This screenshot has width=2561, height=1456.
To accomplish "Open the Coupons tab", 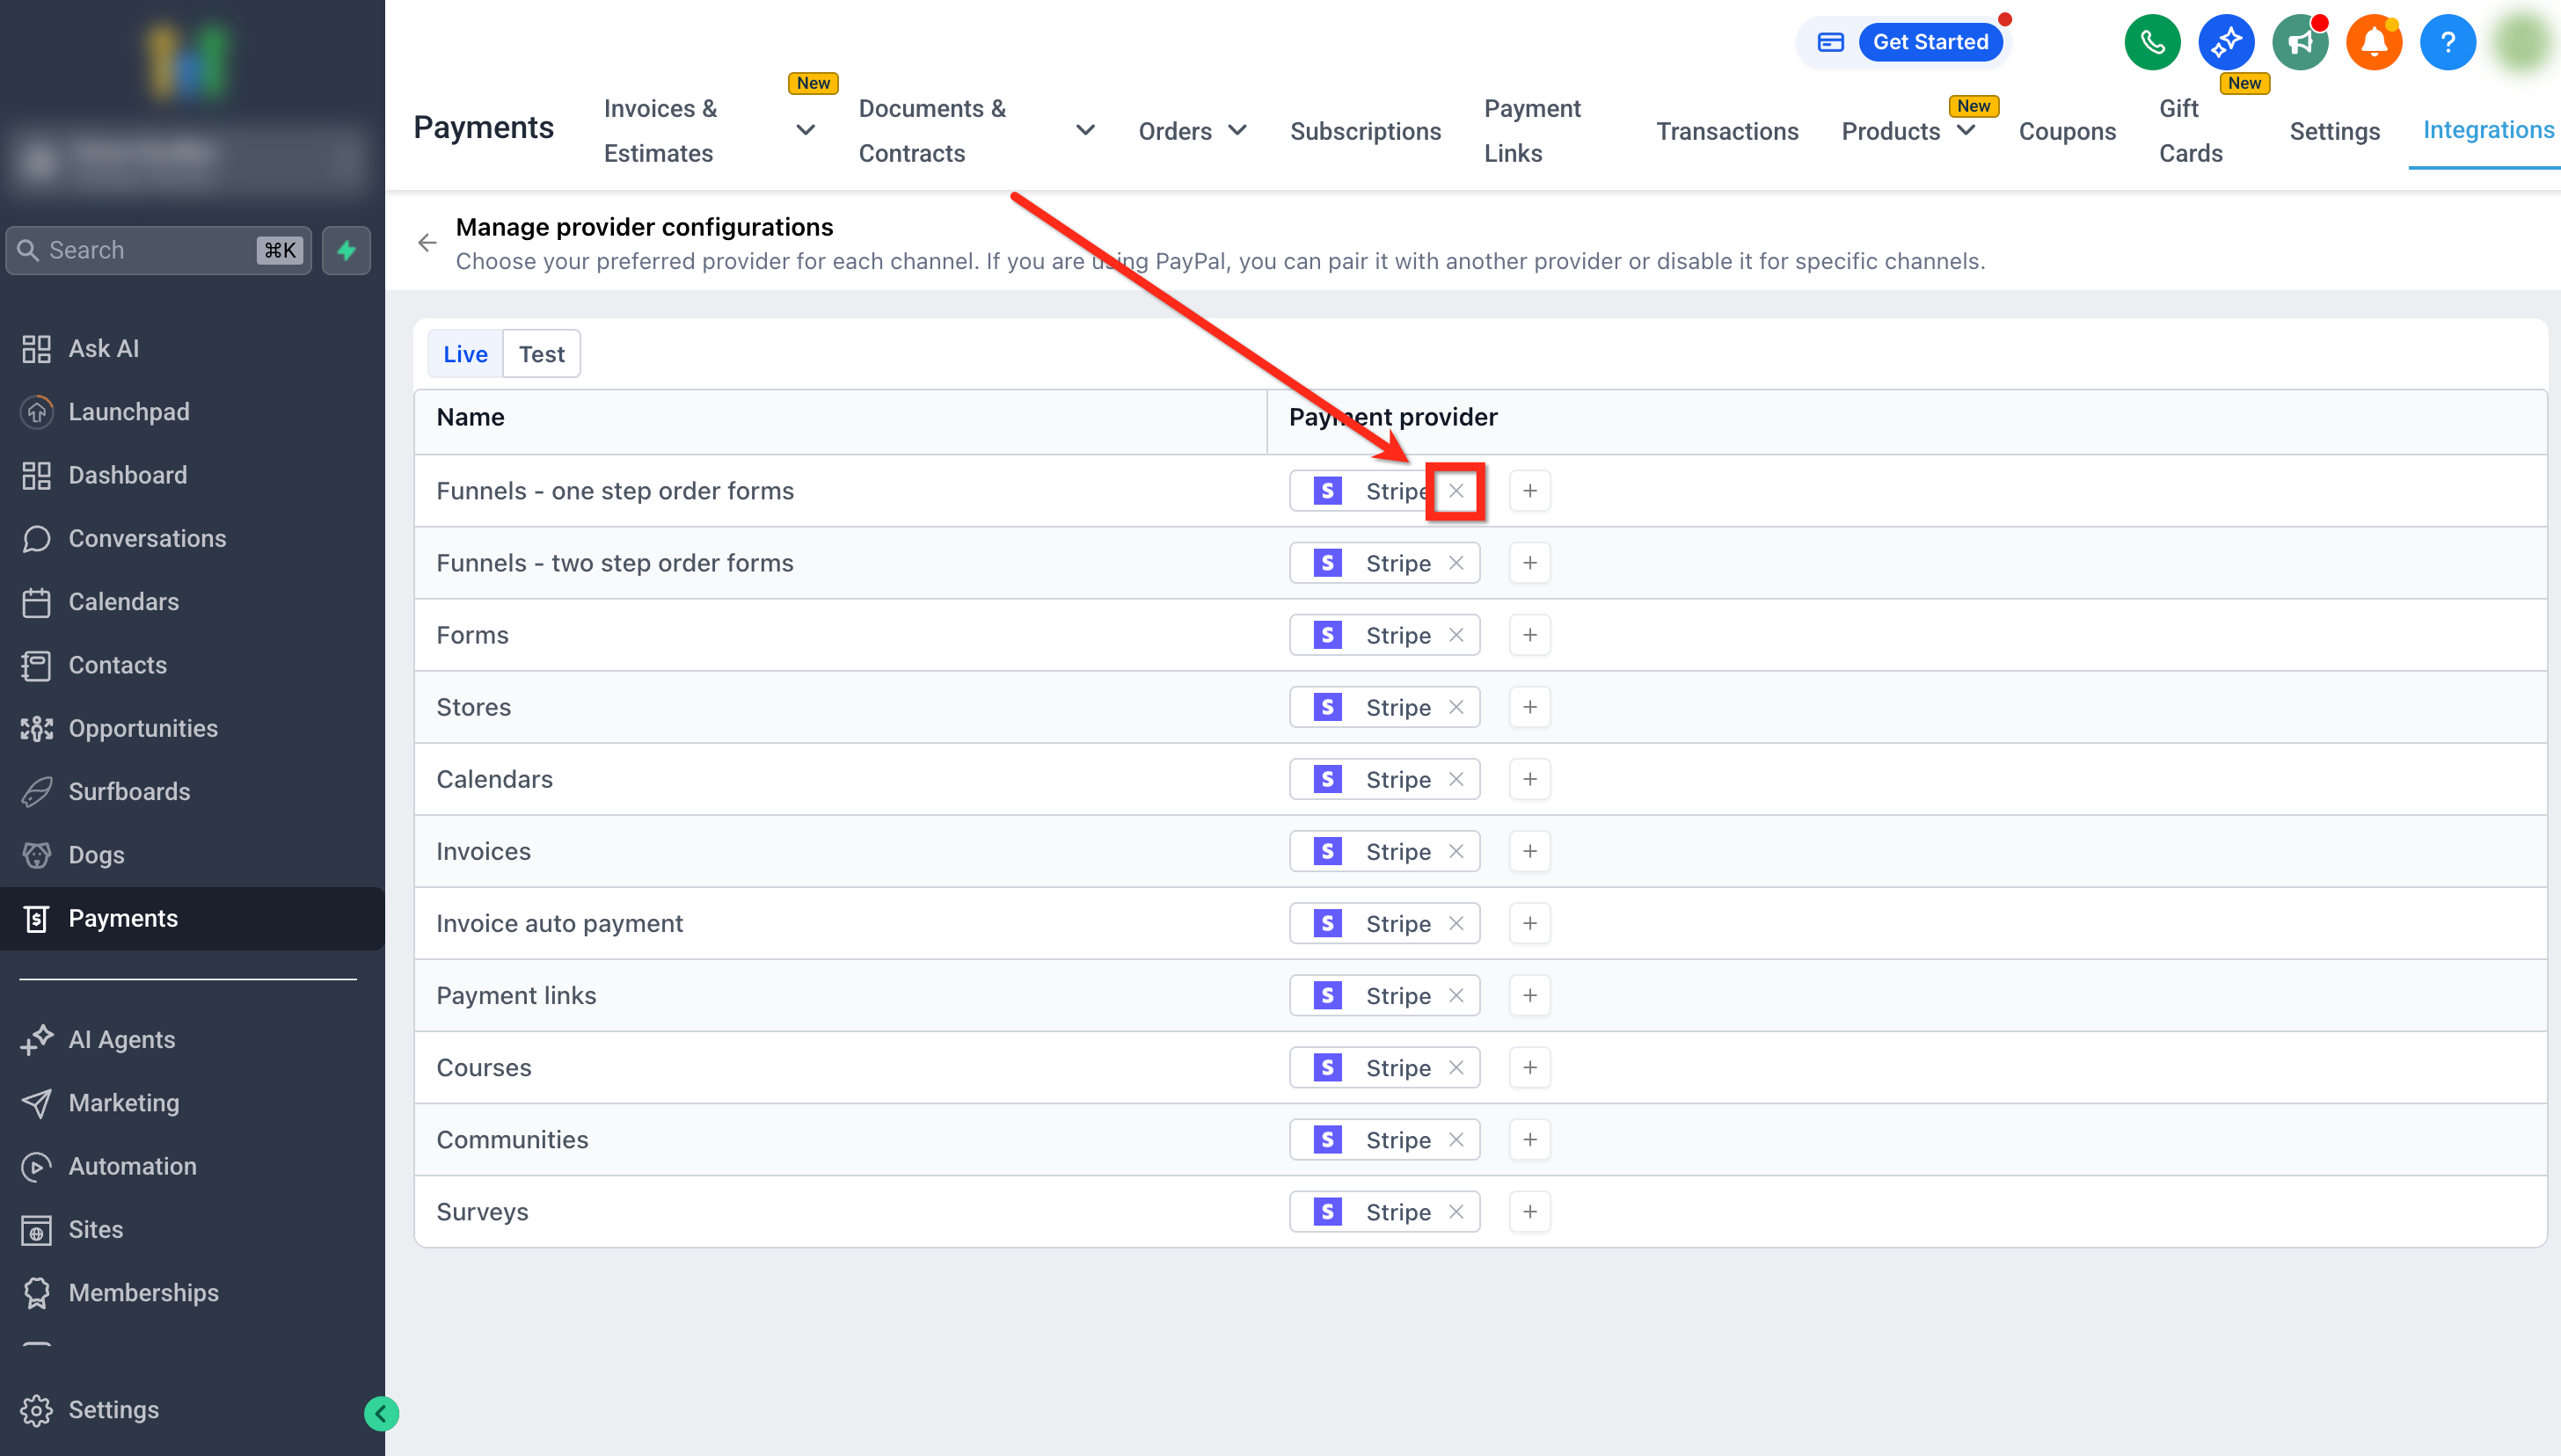I will pos(2067,131).
